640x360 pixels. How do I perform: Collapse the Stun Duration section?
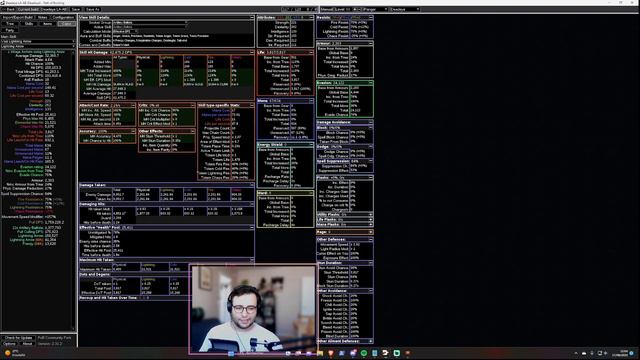point(371,263)
